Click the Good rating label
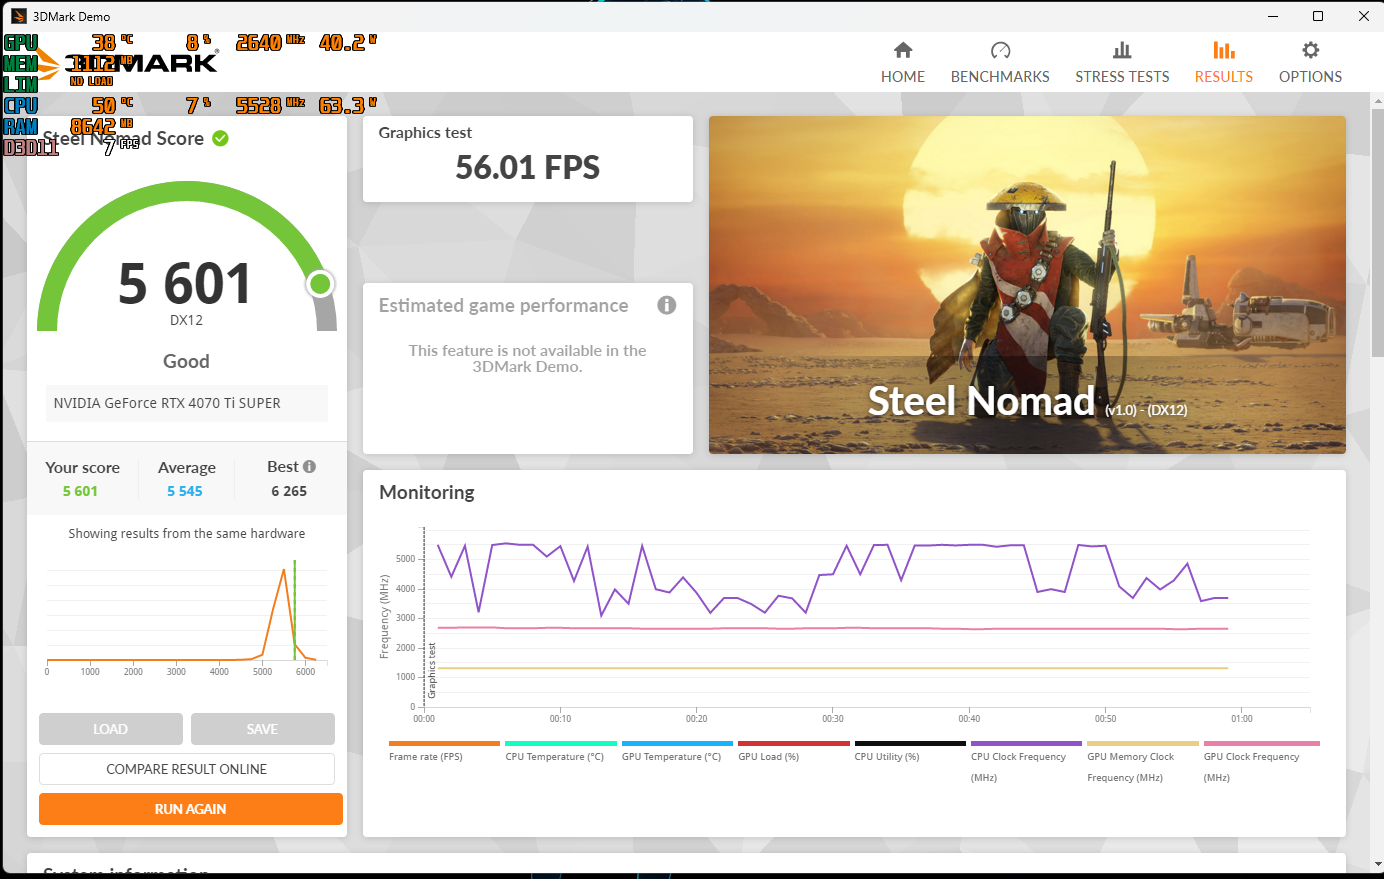Image resolution: width=1384 pixels, height=879 pixels. tap(186, 361)
